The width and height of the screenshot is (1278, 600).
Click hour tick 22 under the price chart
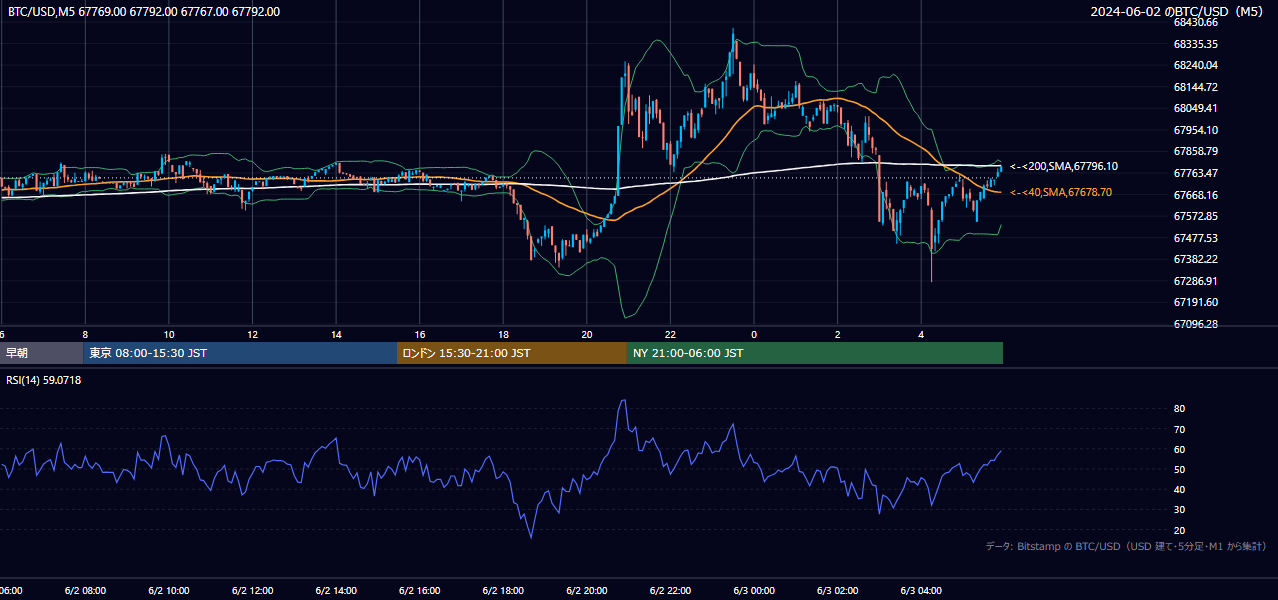(671, 334)
